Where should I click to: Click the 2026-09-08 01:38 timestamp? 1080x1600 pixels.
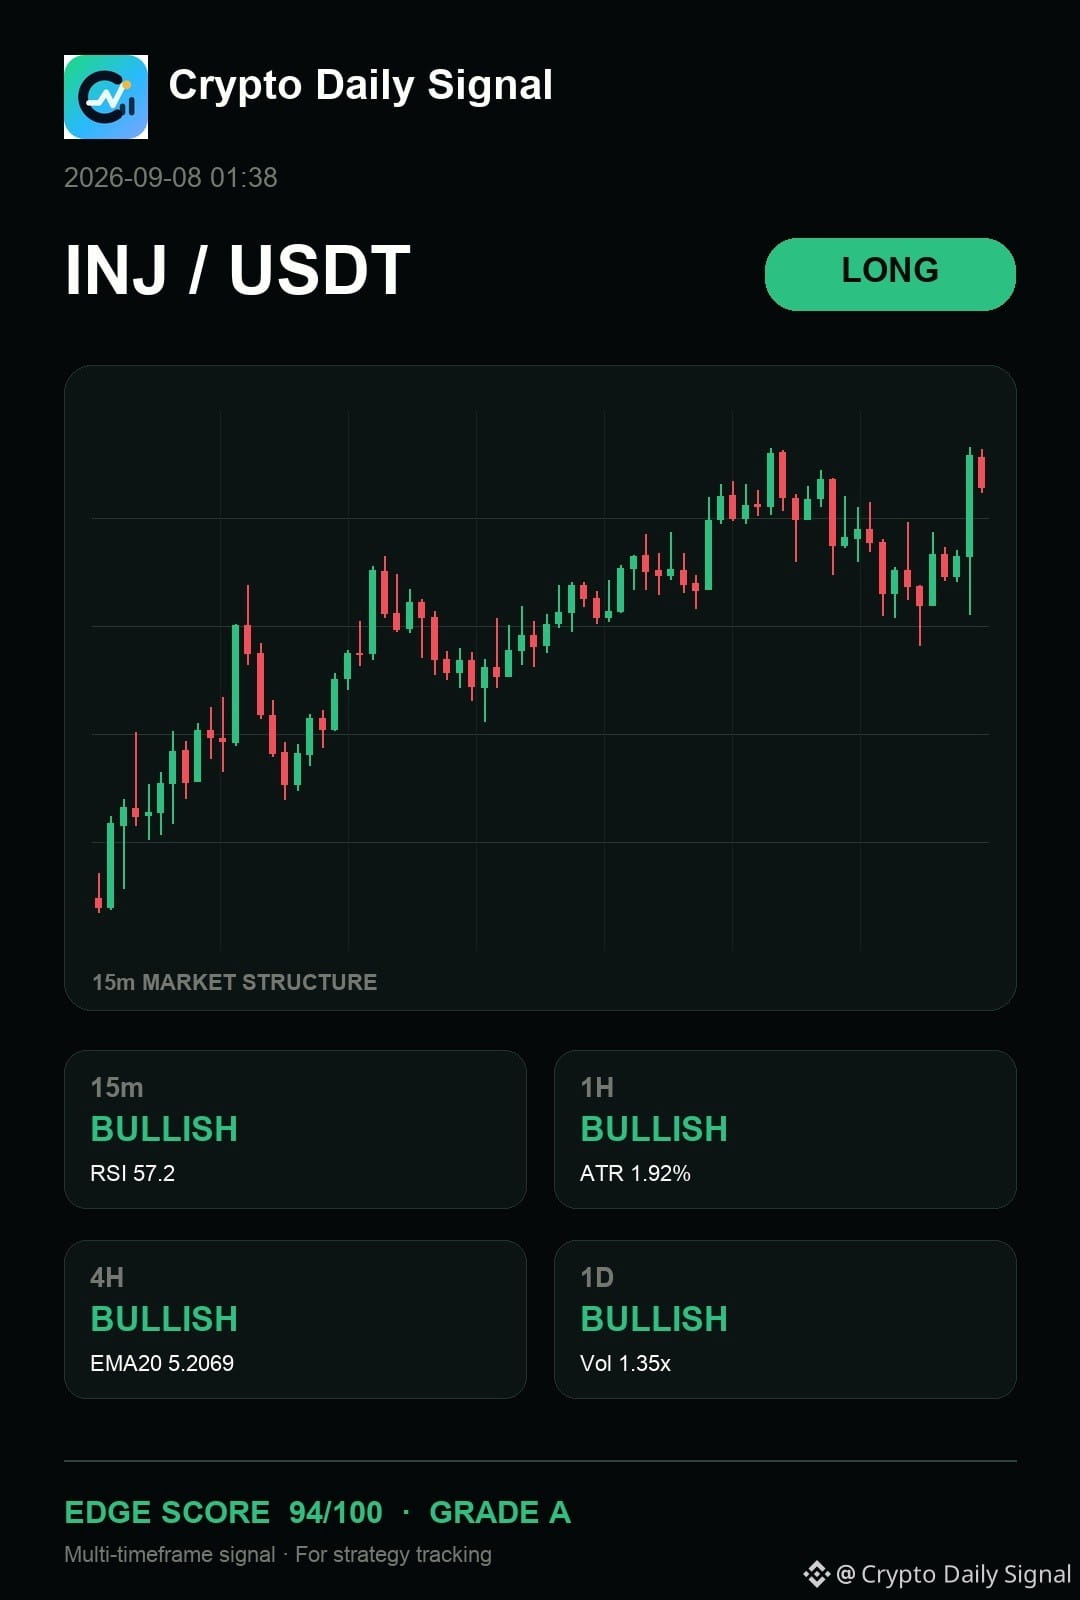click(x=171, y=178)
